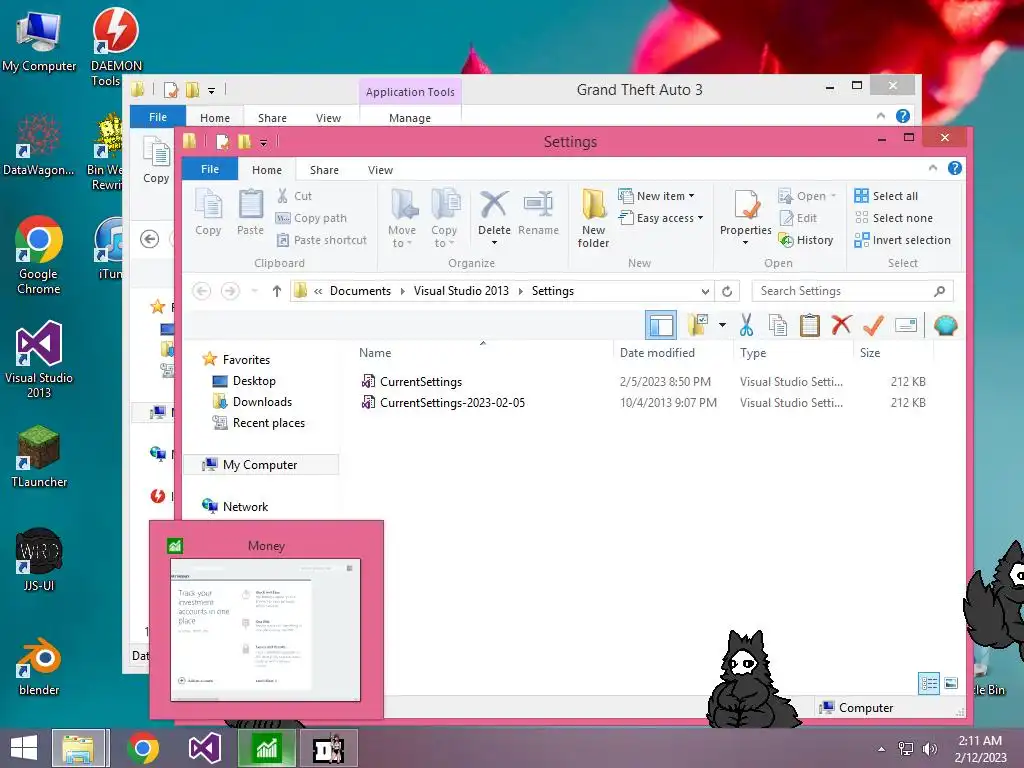Screen dimensions: 1024x768
Task: Select CurrentSettings-2023-02-05 file
Action: click(x=452, y=403)
